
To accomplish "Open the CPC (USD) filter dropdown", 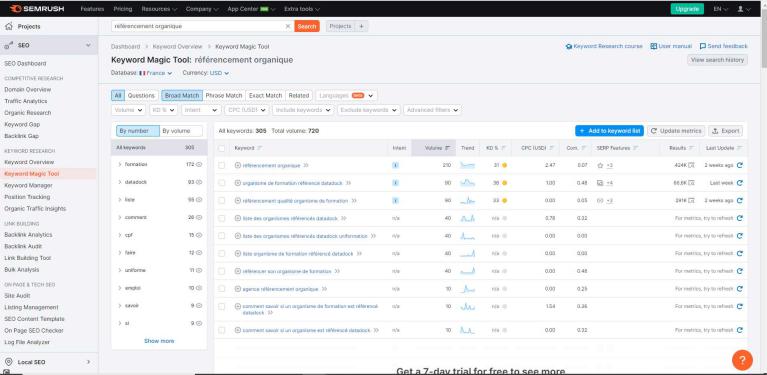I will click(247, 110).
